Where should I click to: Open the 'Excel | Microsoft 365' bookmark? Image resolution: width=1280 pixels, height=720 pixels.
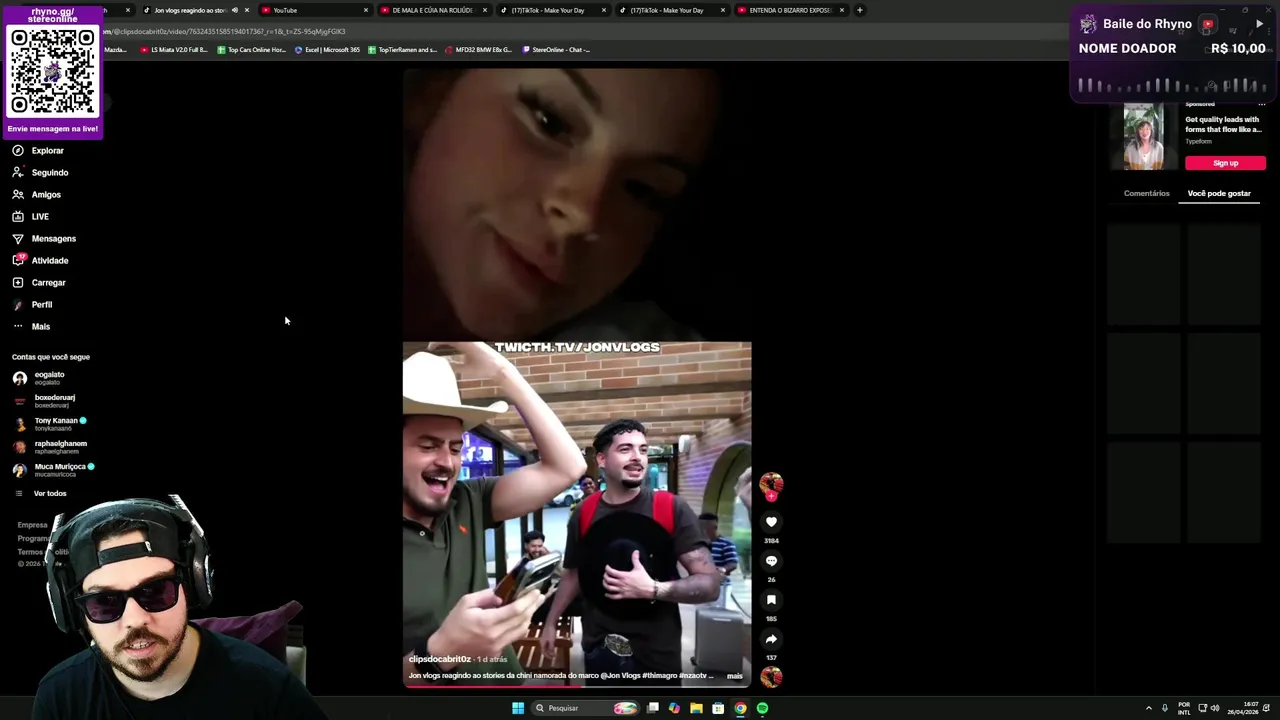(x=328, y=49)
